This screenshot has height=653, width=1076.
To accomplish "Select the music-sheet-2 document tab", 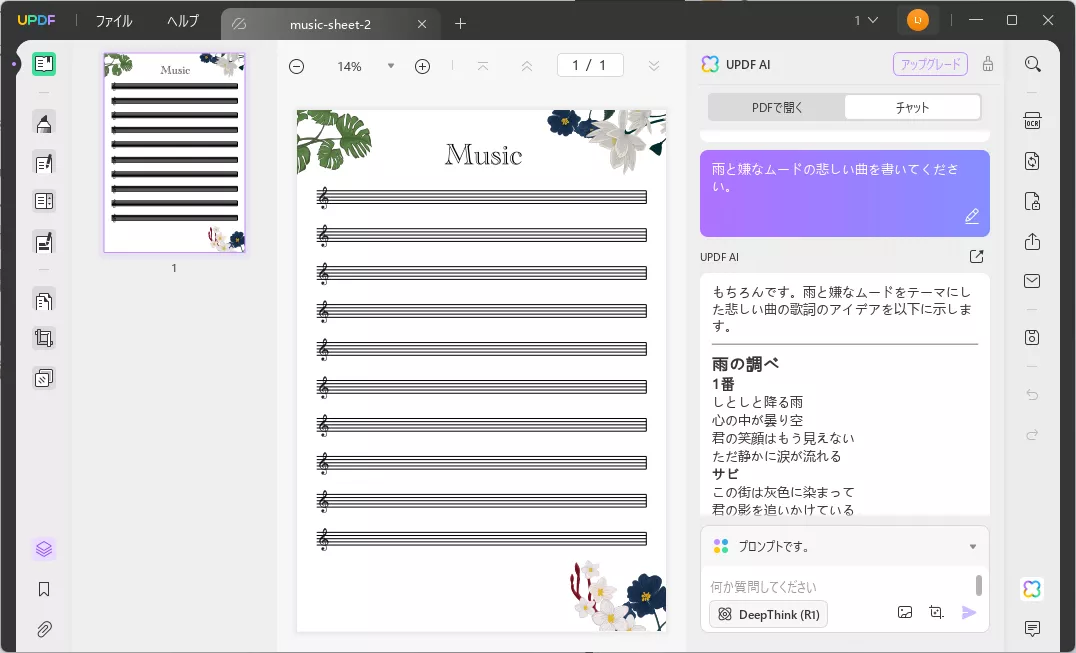I will [329, 25].
